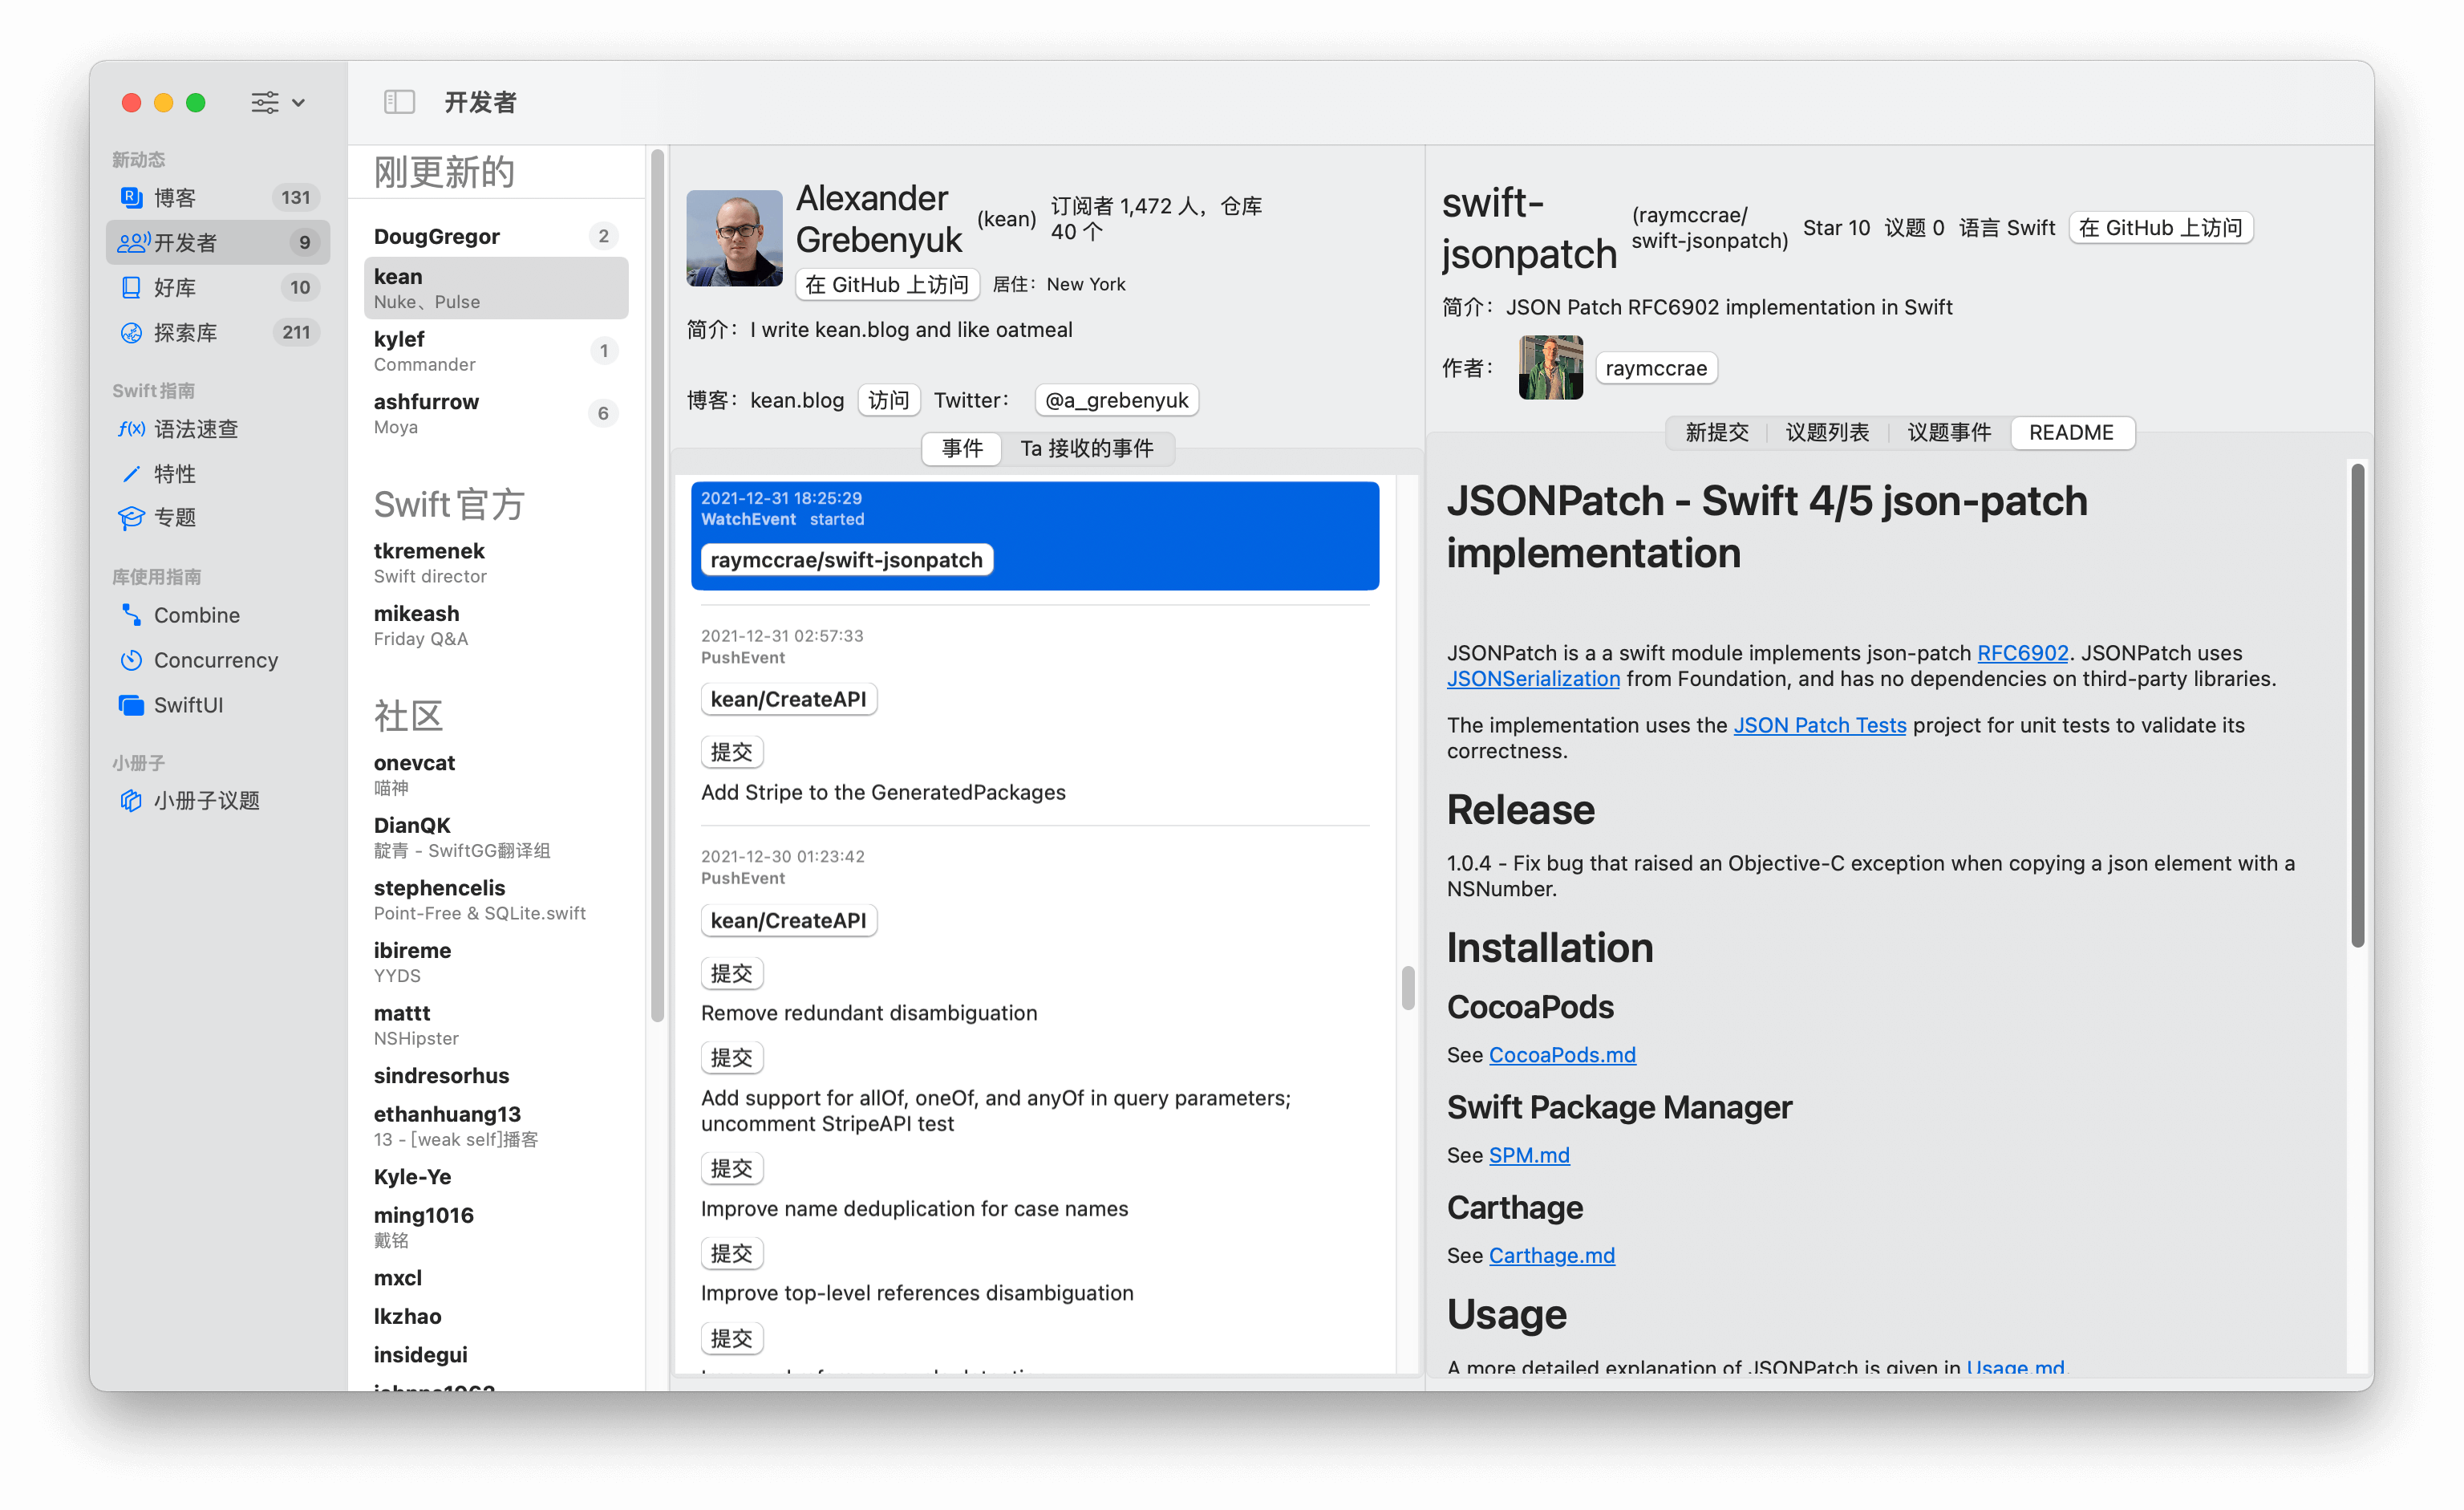2464x1510 pixels.
Task: Click 提交 above Add Stripe commit
Action: [x=731, y=752]
